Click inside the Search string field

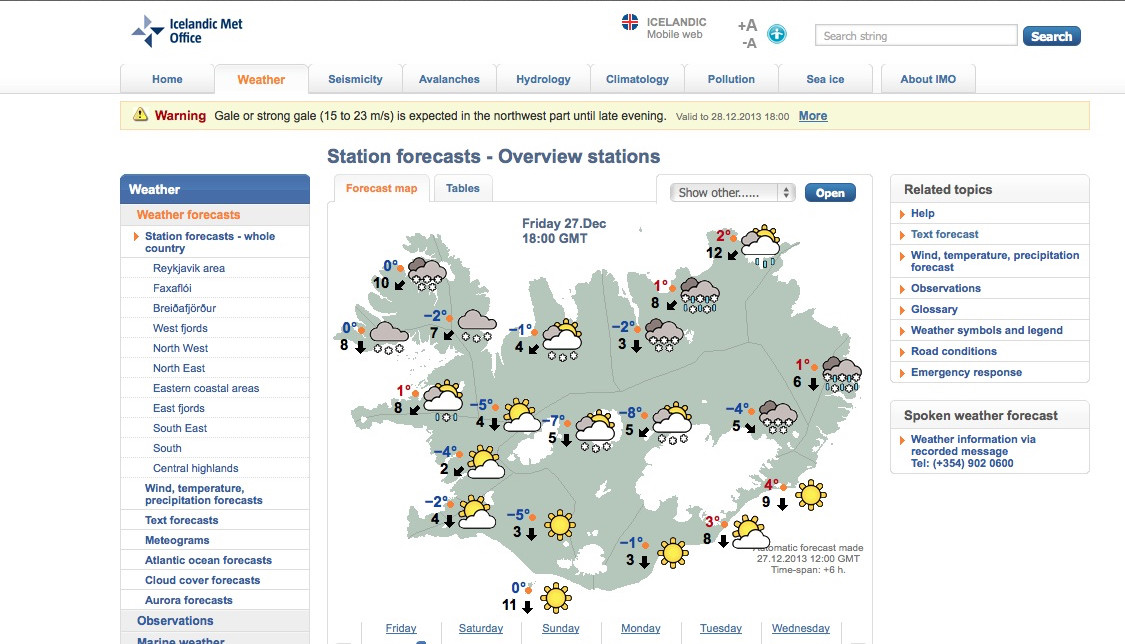(x=915, y=36)
